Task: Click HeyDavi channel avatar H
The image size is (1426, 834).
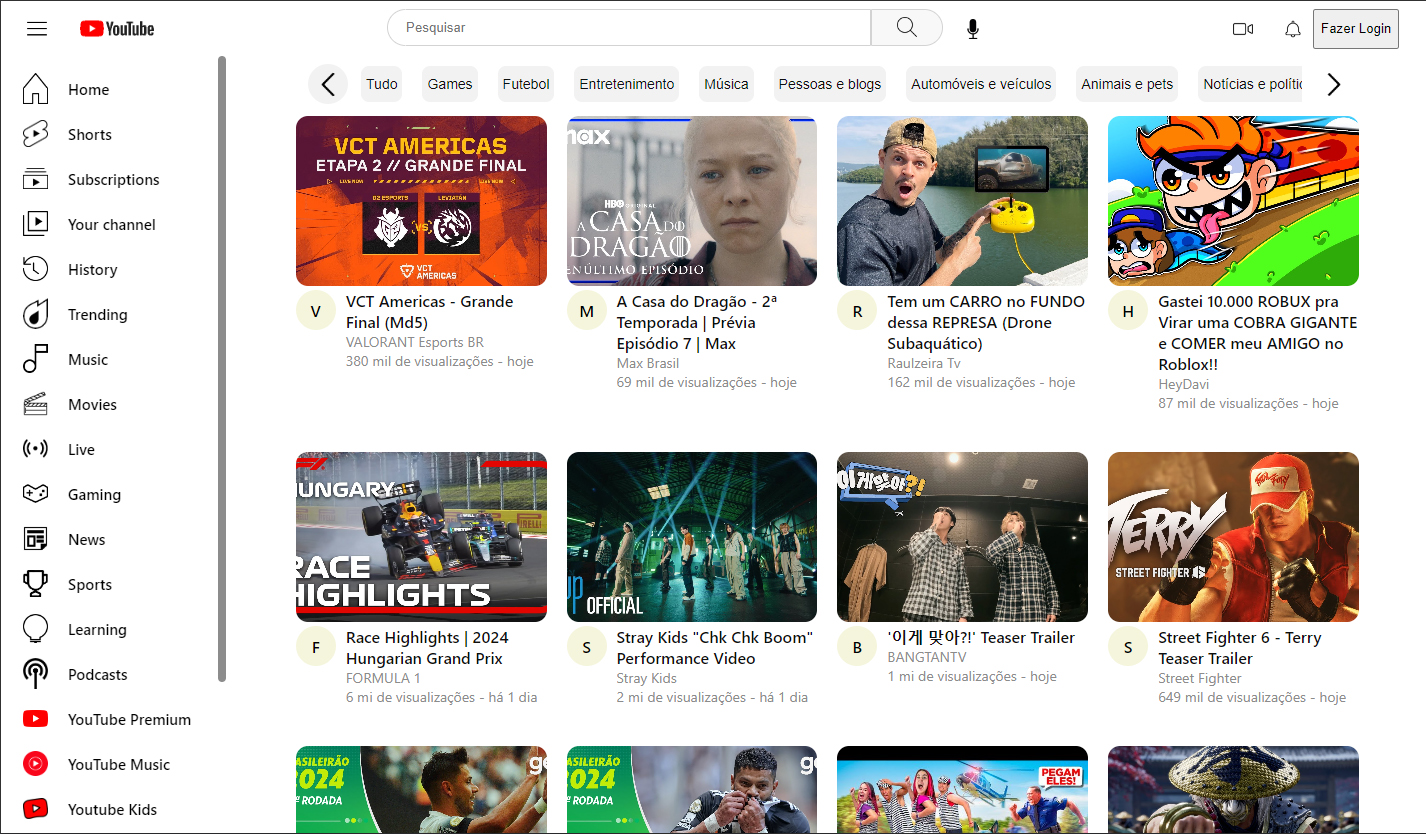Action: 1128,311
